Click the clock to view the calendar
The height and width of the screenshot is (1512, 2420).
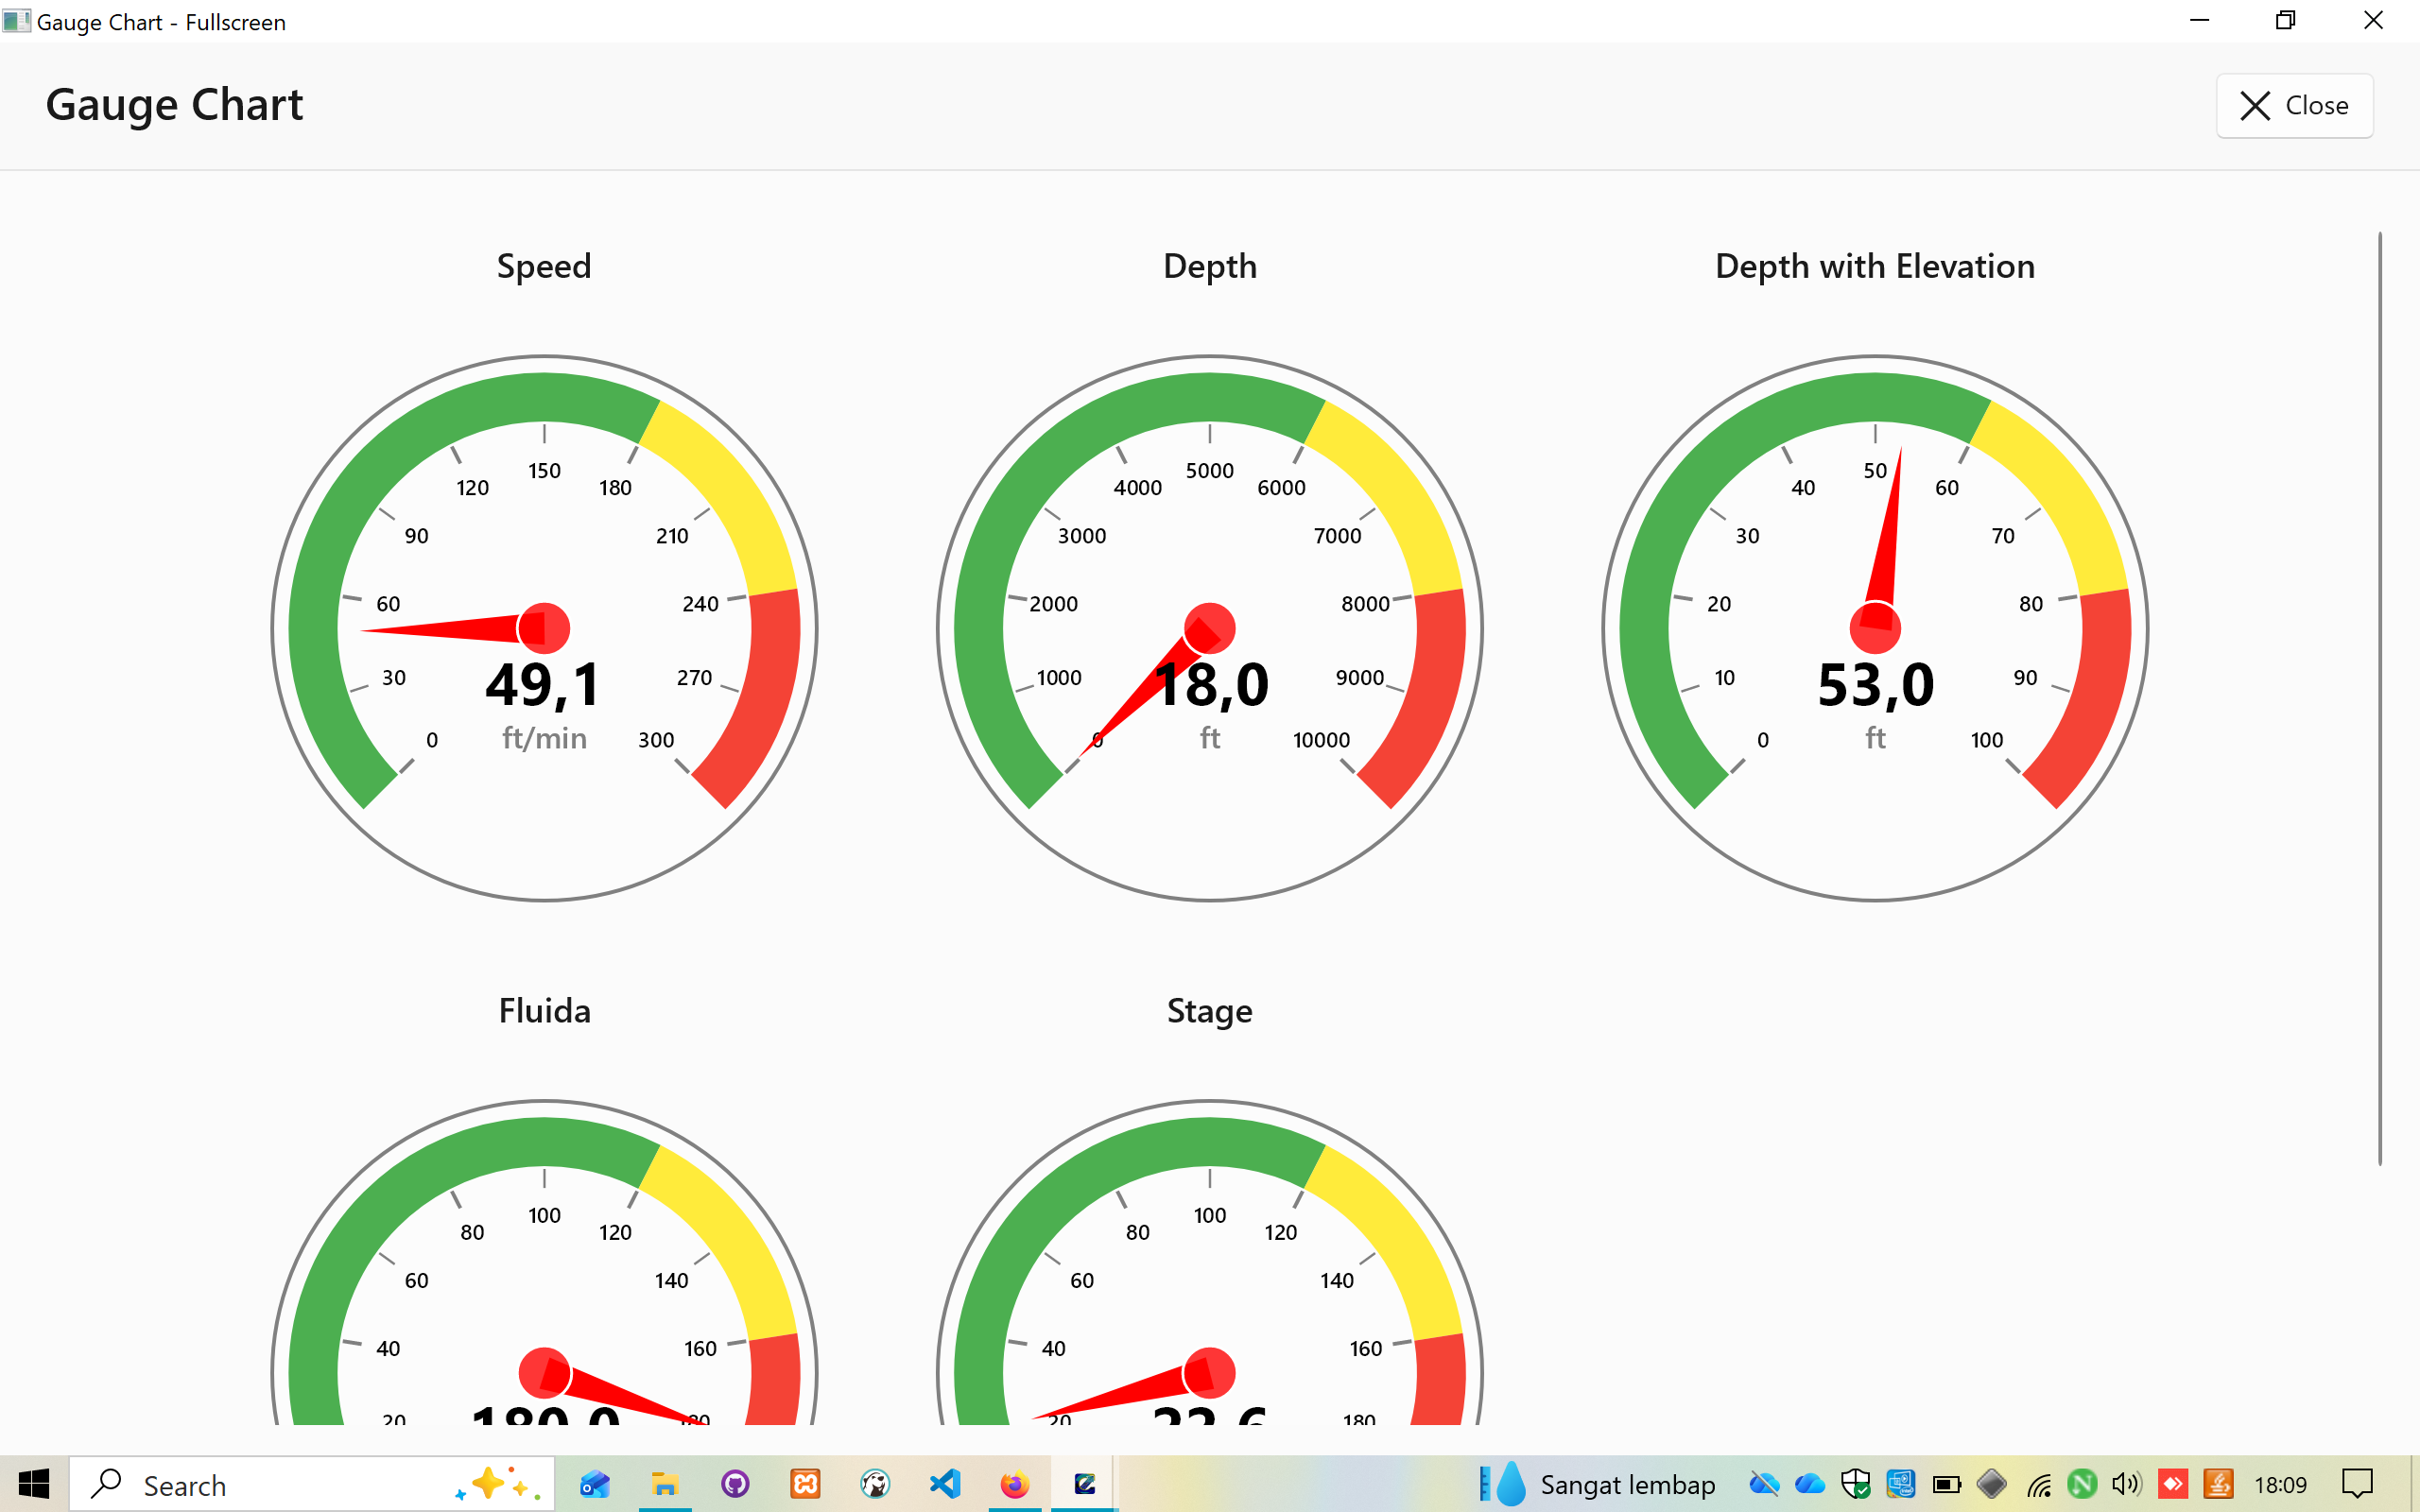point(2283,1484)
